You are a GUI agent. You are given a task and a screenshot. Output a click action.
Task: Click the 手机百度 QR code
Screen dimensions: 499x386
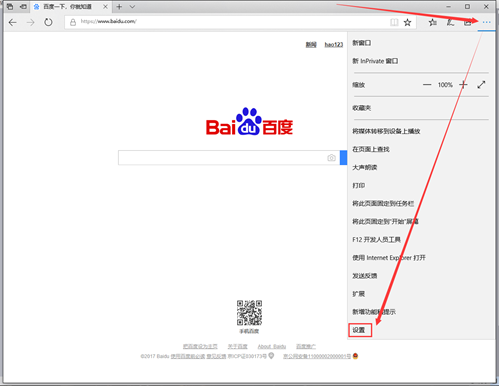click(x=249, y=313)
